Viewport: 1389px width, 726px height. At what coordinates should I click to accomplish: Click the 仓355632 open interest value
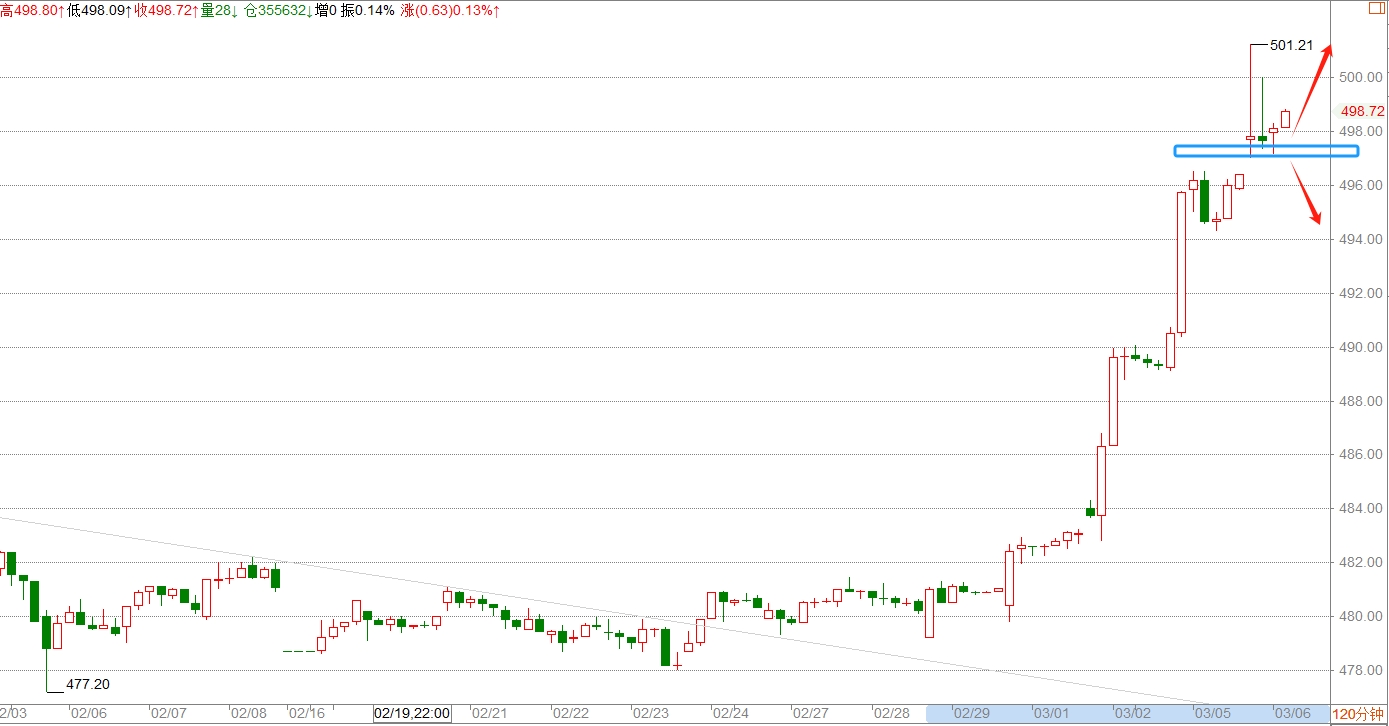(x=278, y=10)
